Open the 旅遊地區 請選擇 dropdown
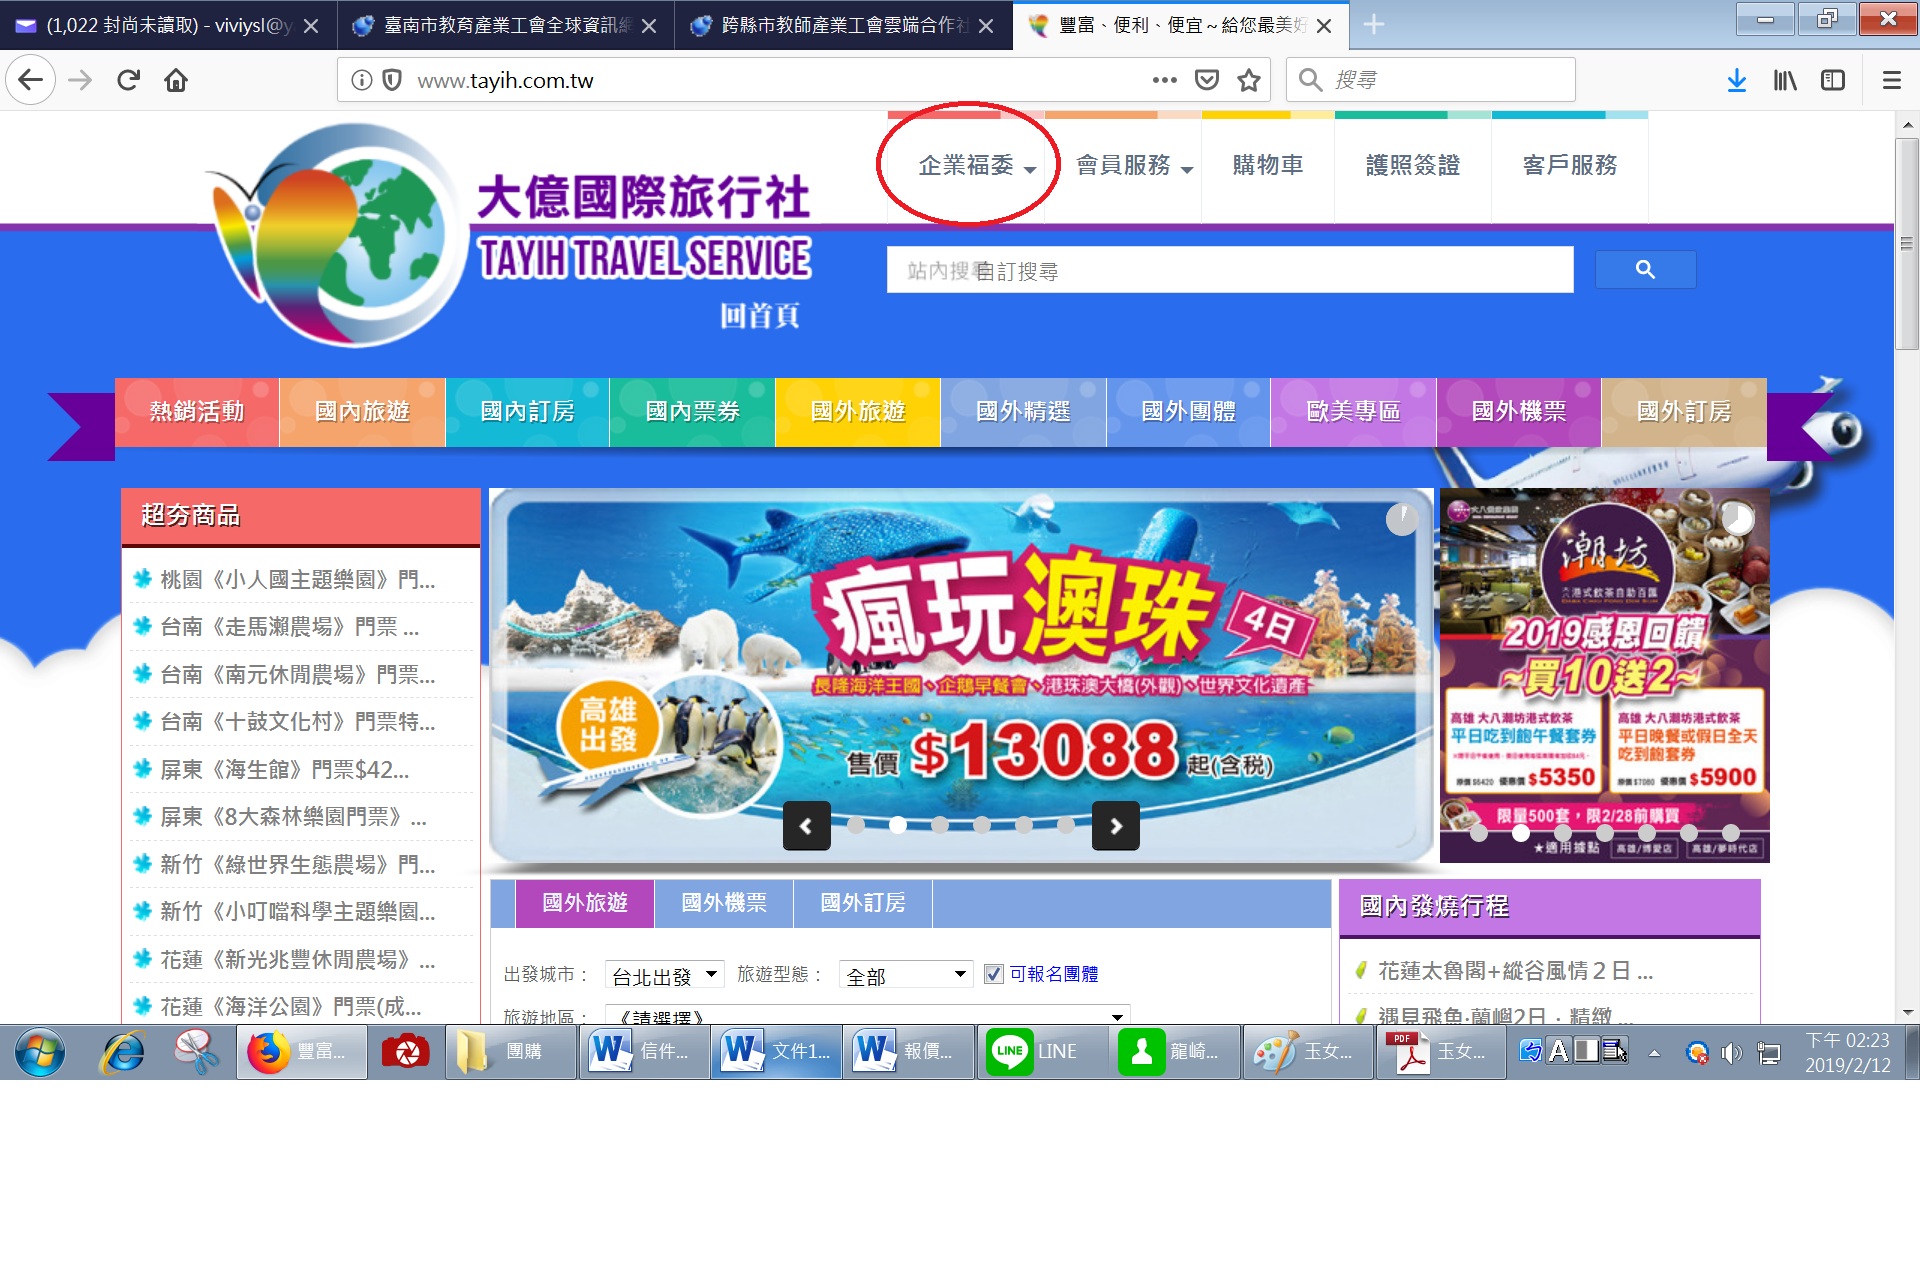 coord(867,1014)
